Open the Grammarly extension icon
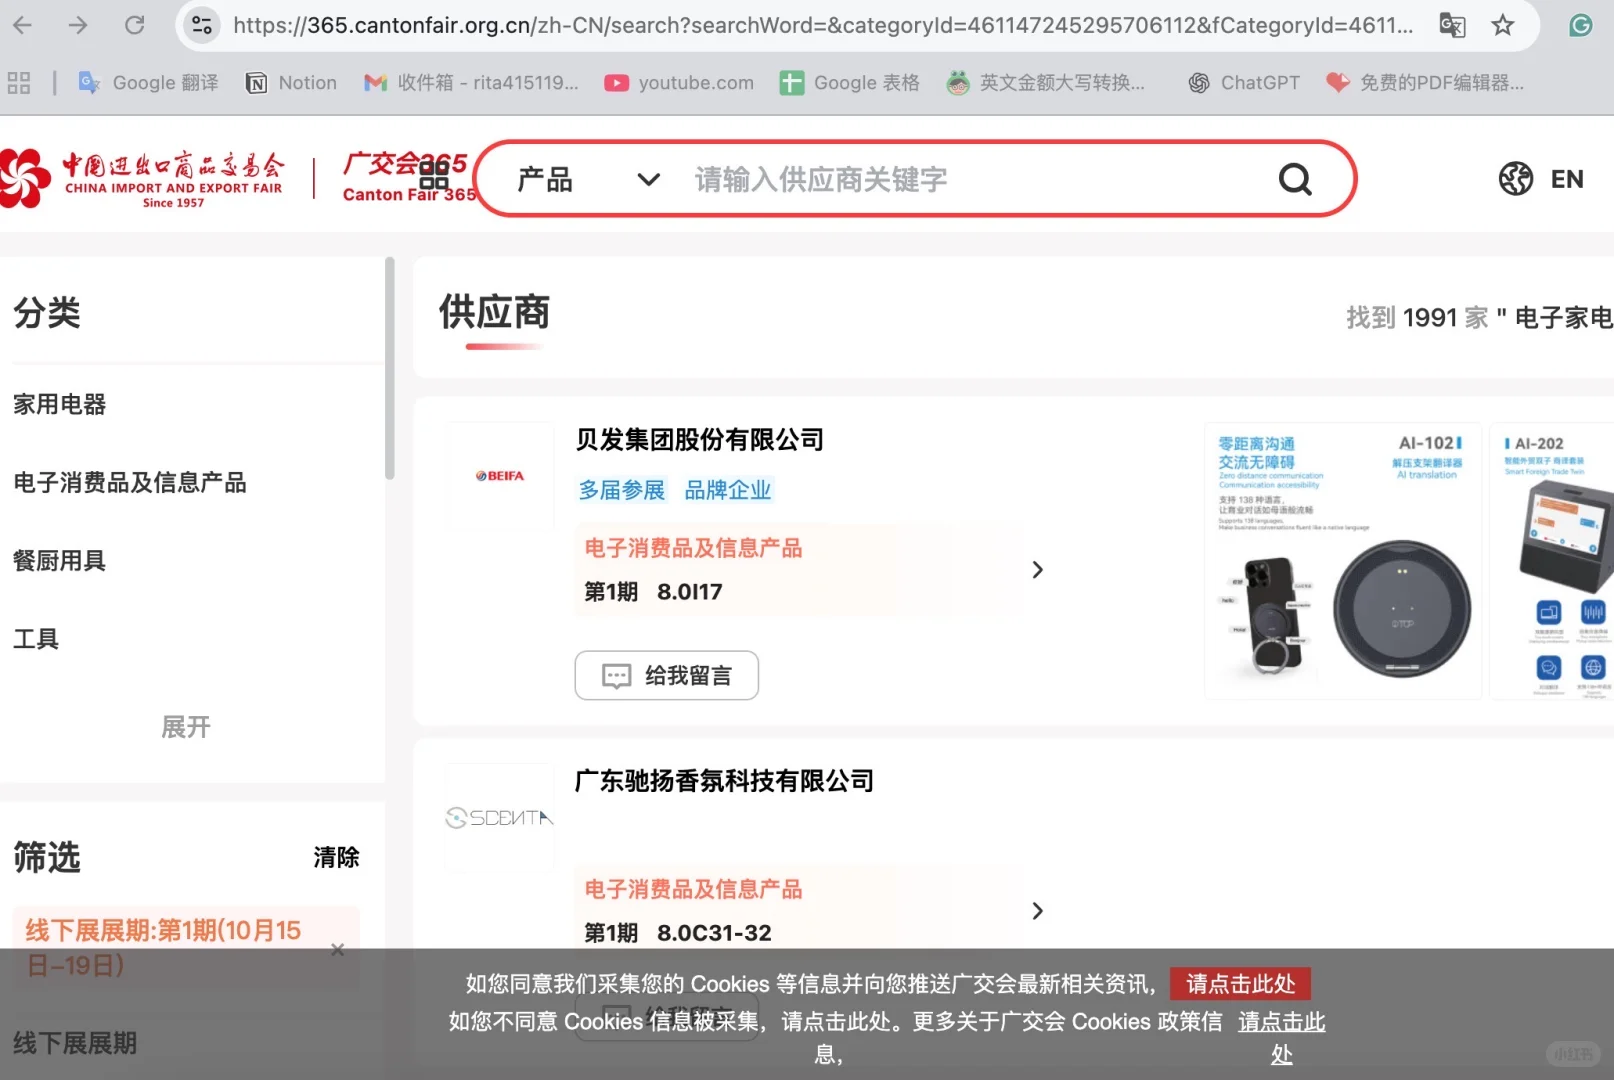The width and height of the screenshot is (1614, 1080). click(1580, 25)
